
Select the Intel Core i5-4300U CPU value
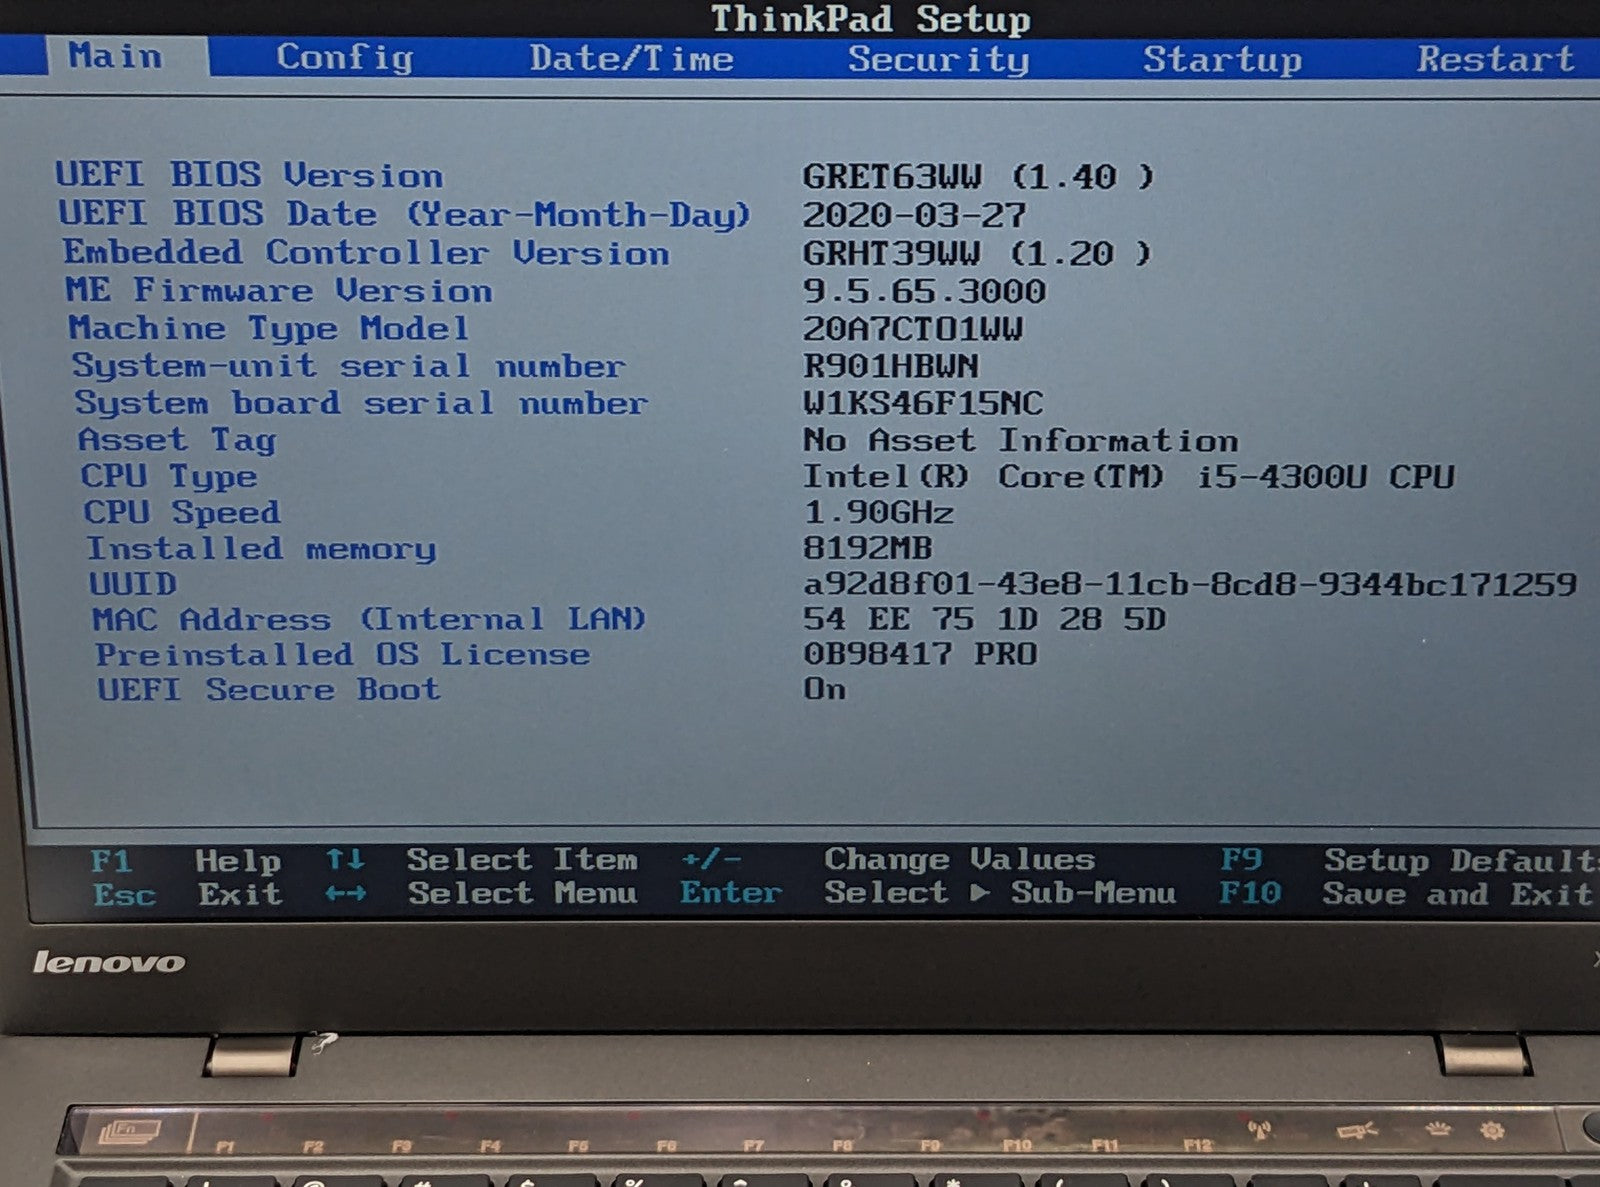pyautogui.click(x=1128, y=476)
